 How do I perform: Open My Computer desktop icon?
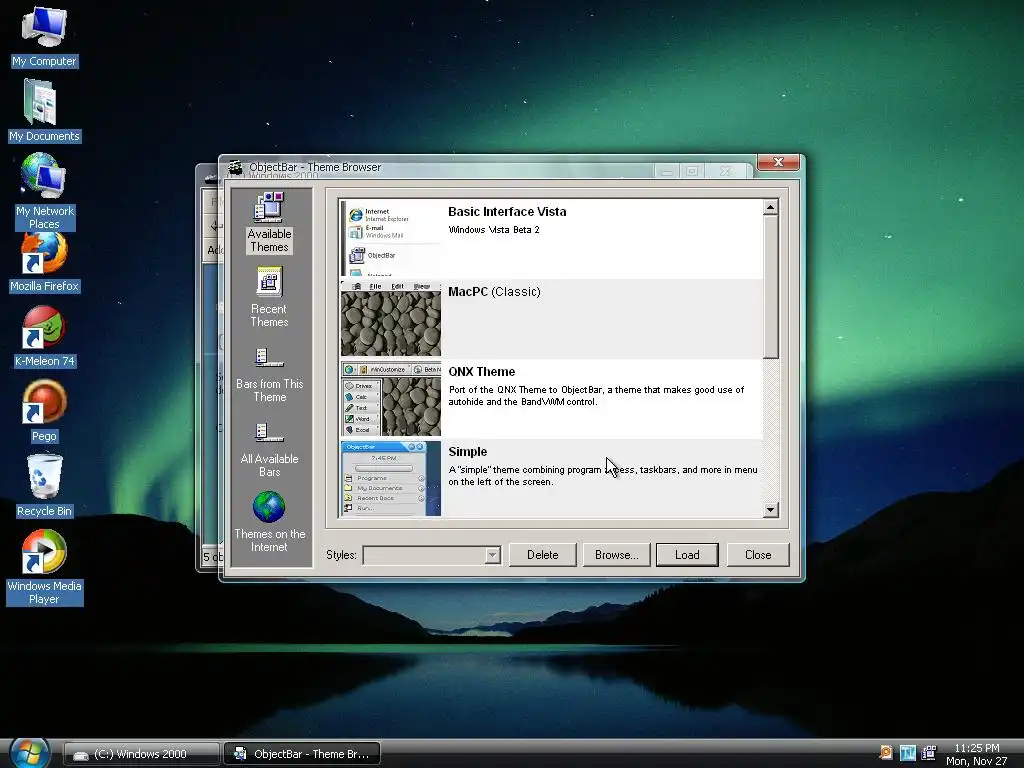point(44,36)
